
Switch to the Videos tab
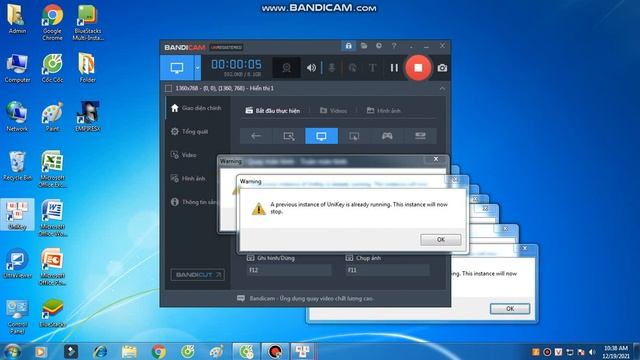(x=333, y=111)
